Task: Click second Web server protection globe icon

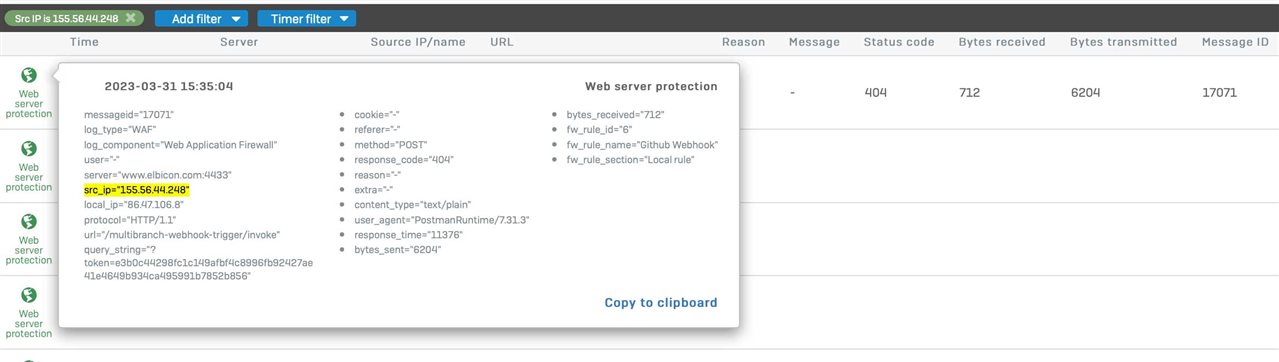Action: (x=29, y=149)
